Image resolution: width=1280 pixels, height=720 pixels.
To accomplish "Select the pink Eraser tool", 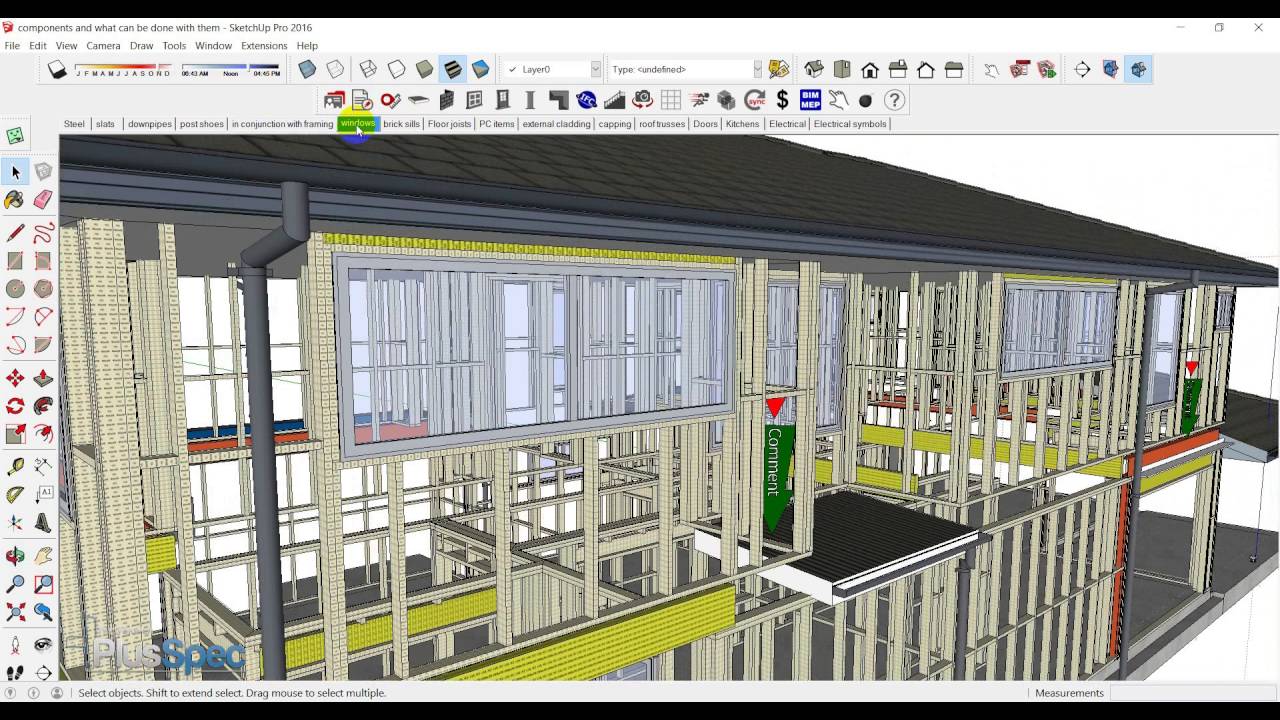I will (43, 200).
